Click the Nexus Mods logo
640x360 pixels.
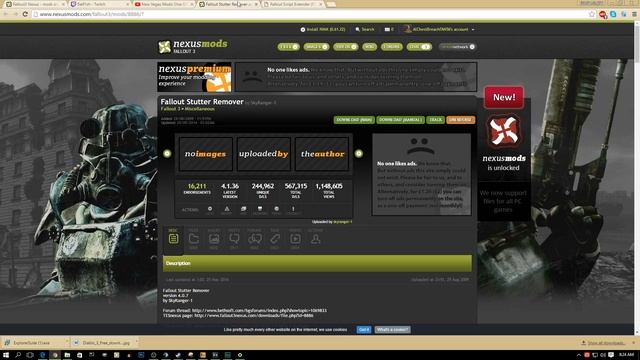click(x=193, y=47)
